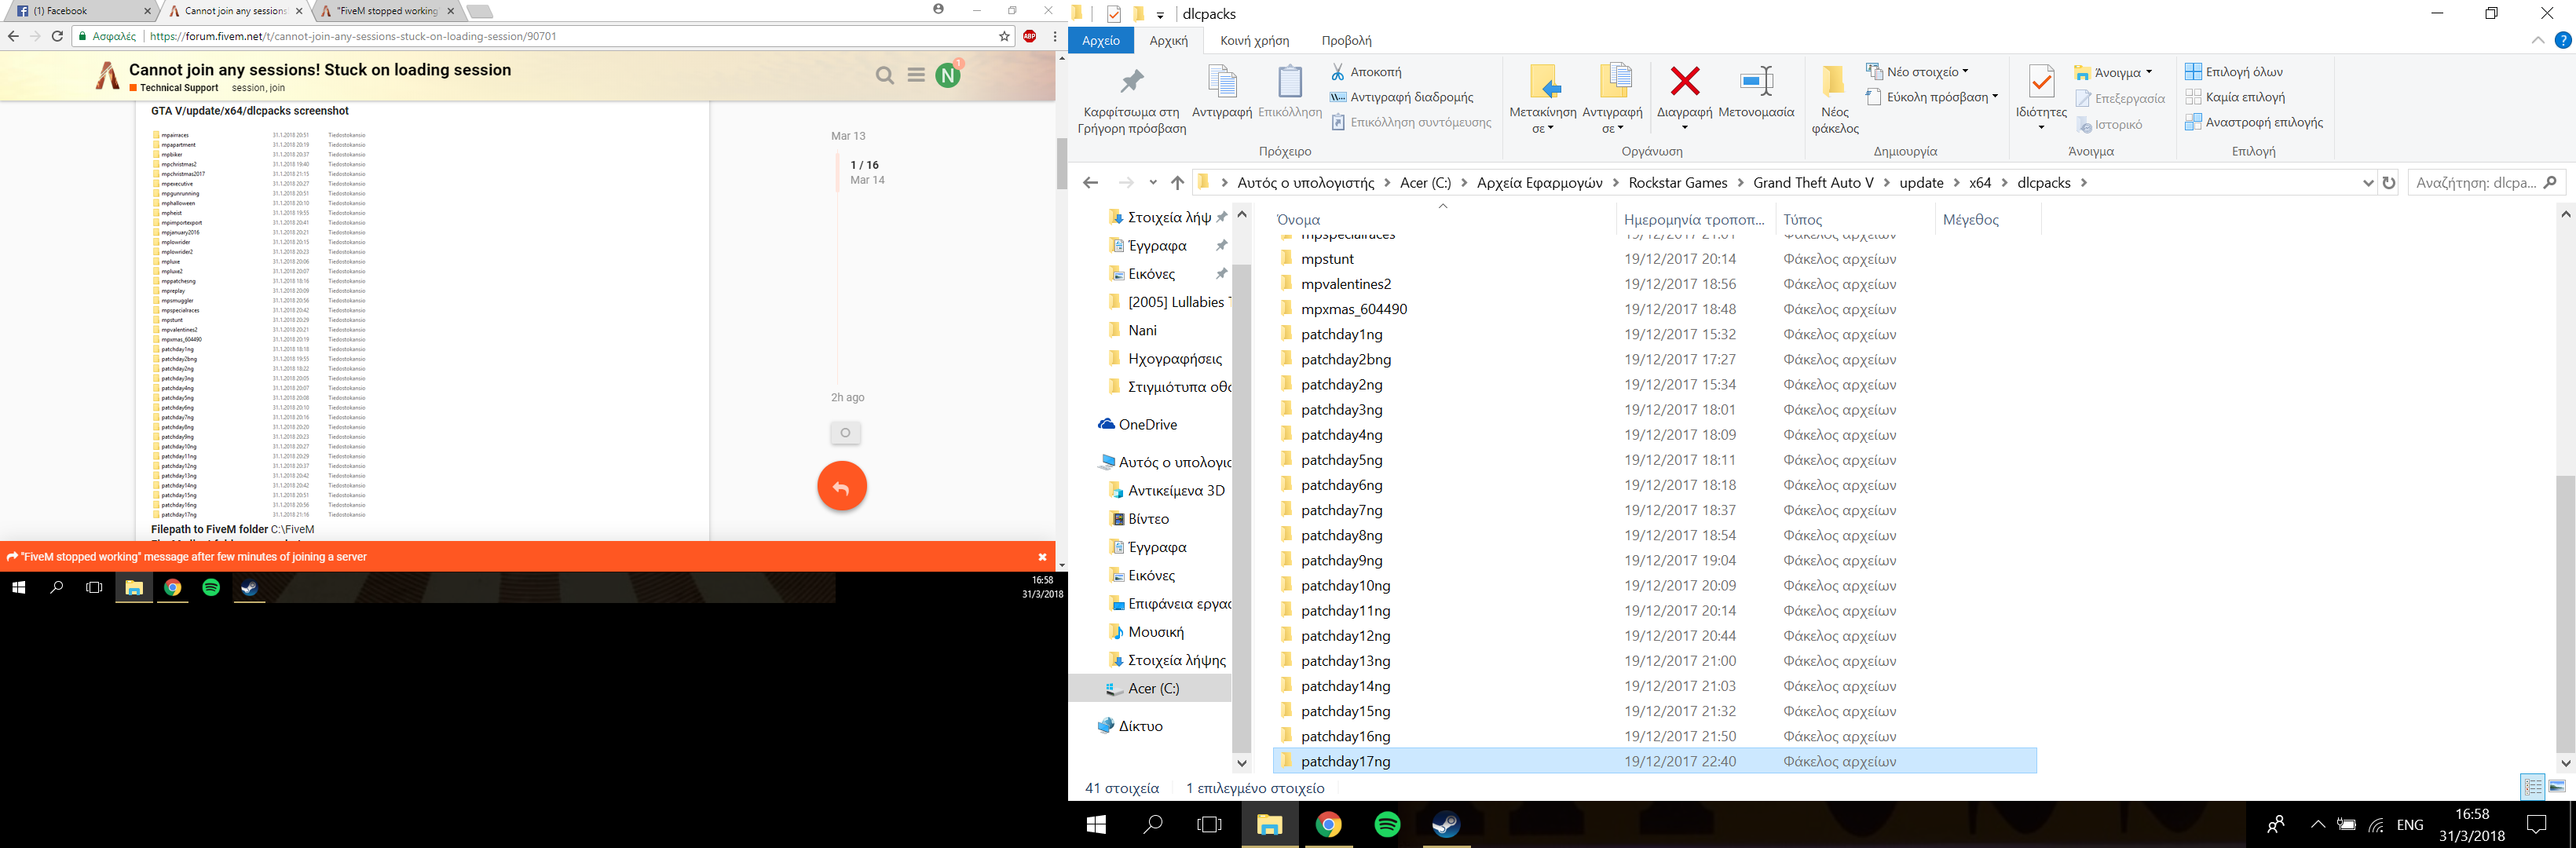The height and width of the screenshot is (848, 2576).
Task: Open the Νέο στοιχείο dropdown
Action: pyautogui.click(x=1917, y=72)
